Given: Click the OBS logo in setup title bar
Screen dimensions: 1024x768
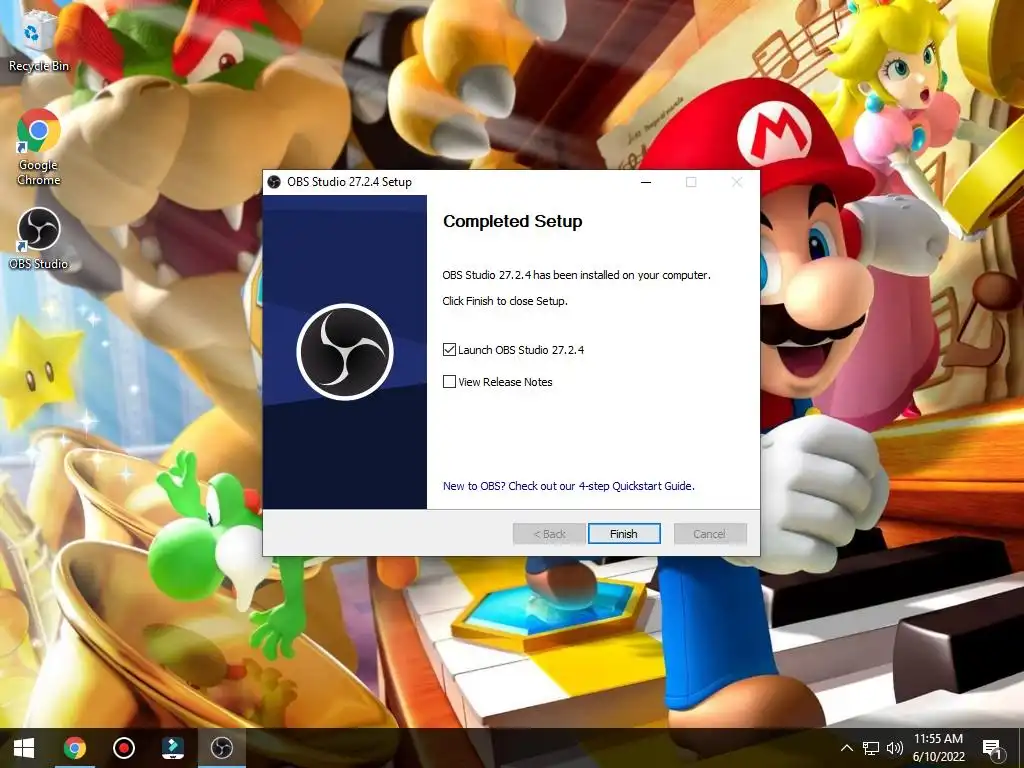Looking at the screenshot, I should point(274,182).
